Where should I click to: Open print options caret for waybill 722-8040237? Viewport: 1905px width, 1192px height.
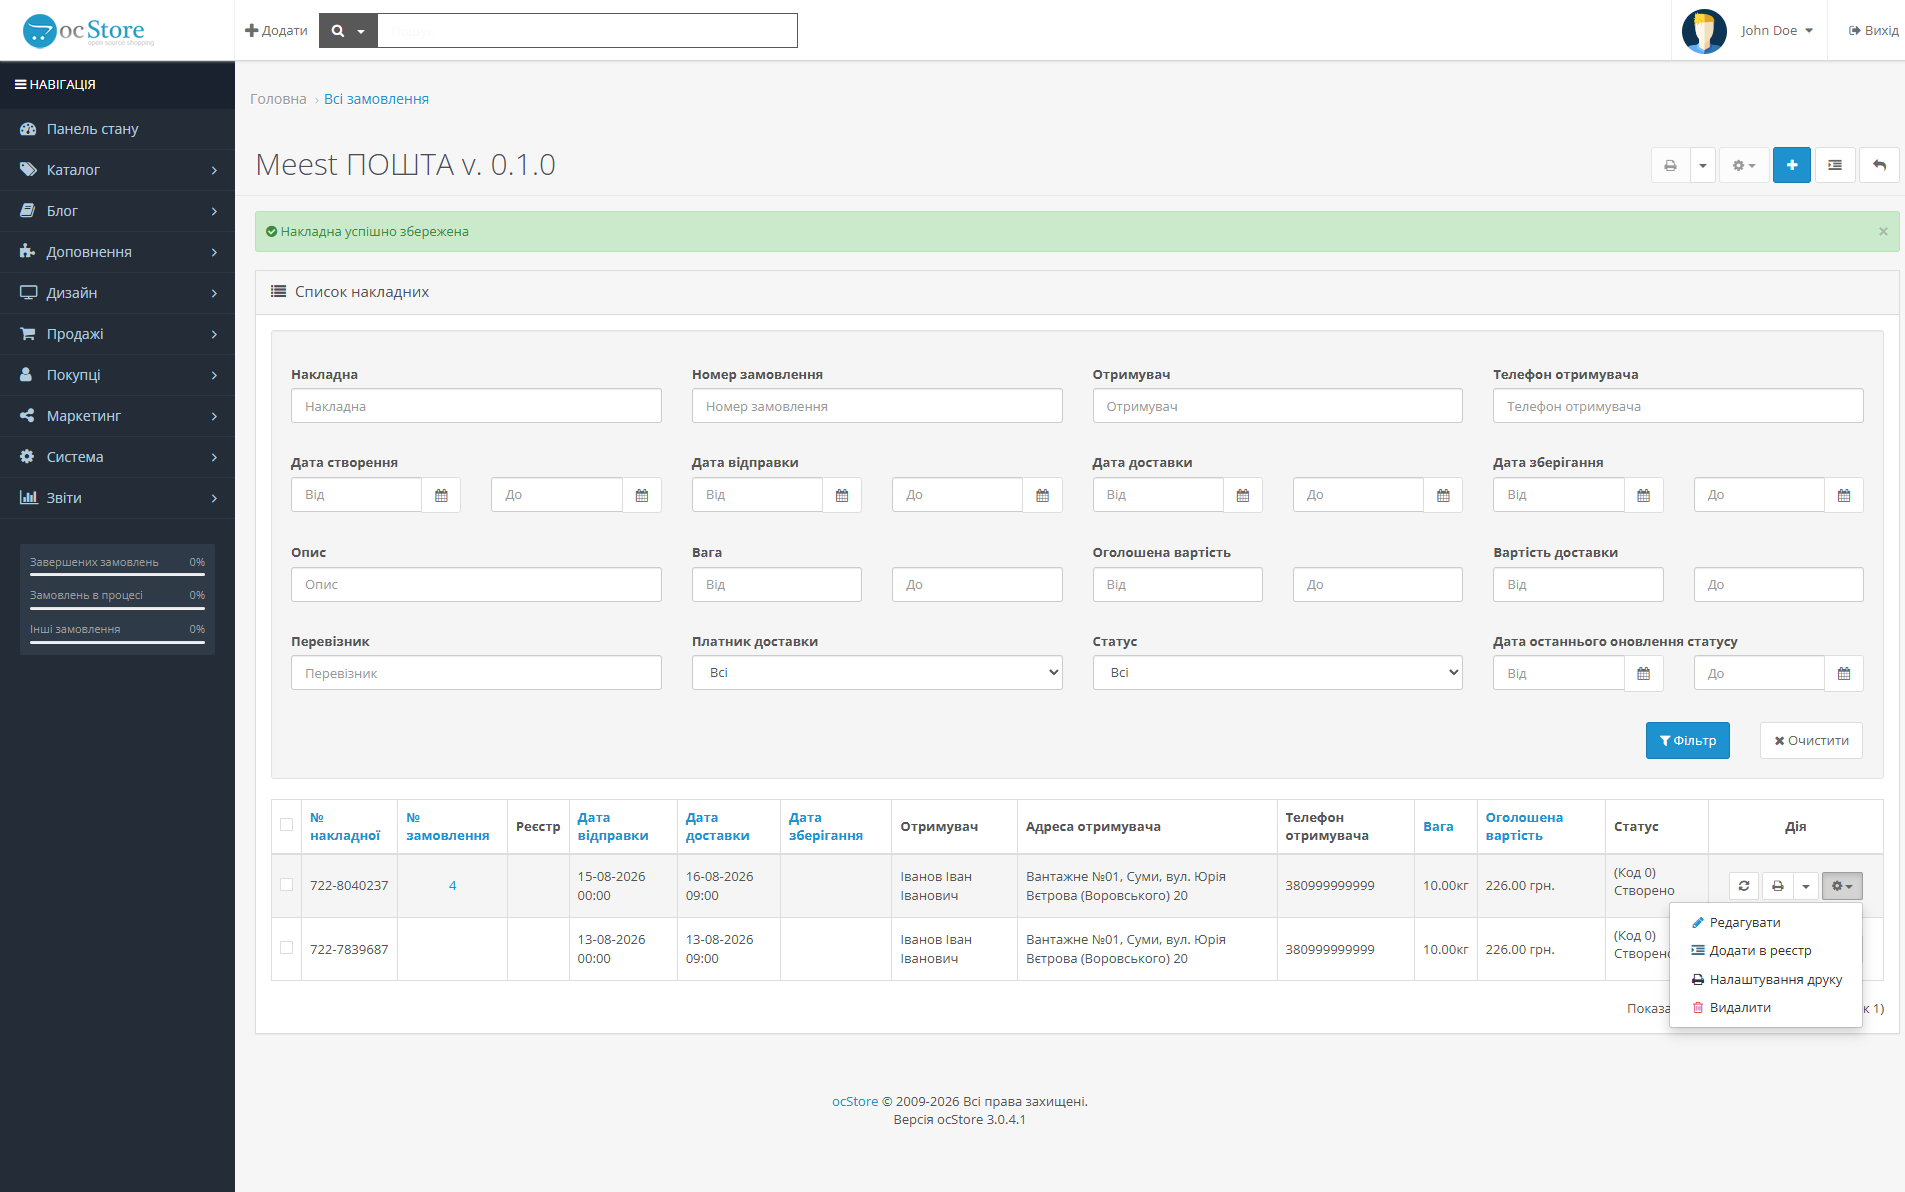pyautogui.click(x=1806, y=886)
